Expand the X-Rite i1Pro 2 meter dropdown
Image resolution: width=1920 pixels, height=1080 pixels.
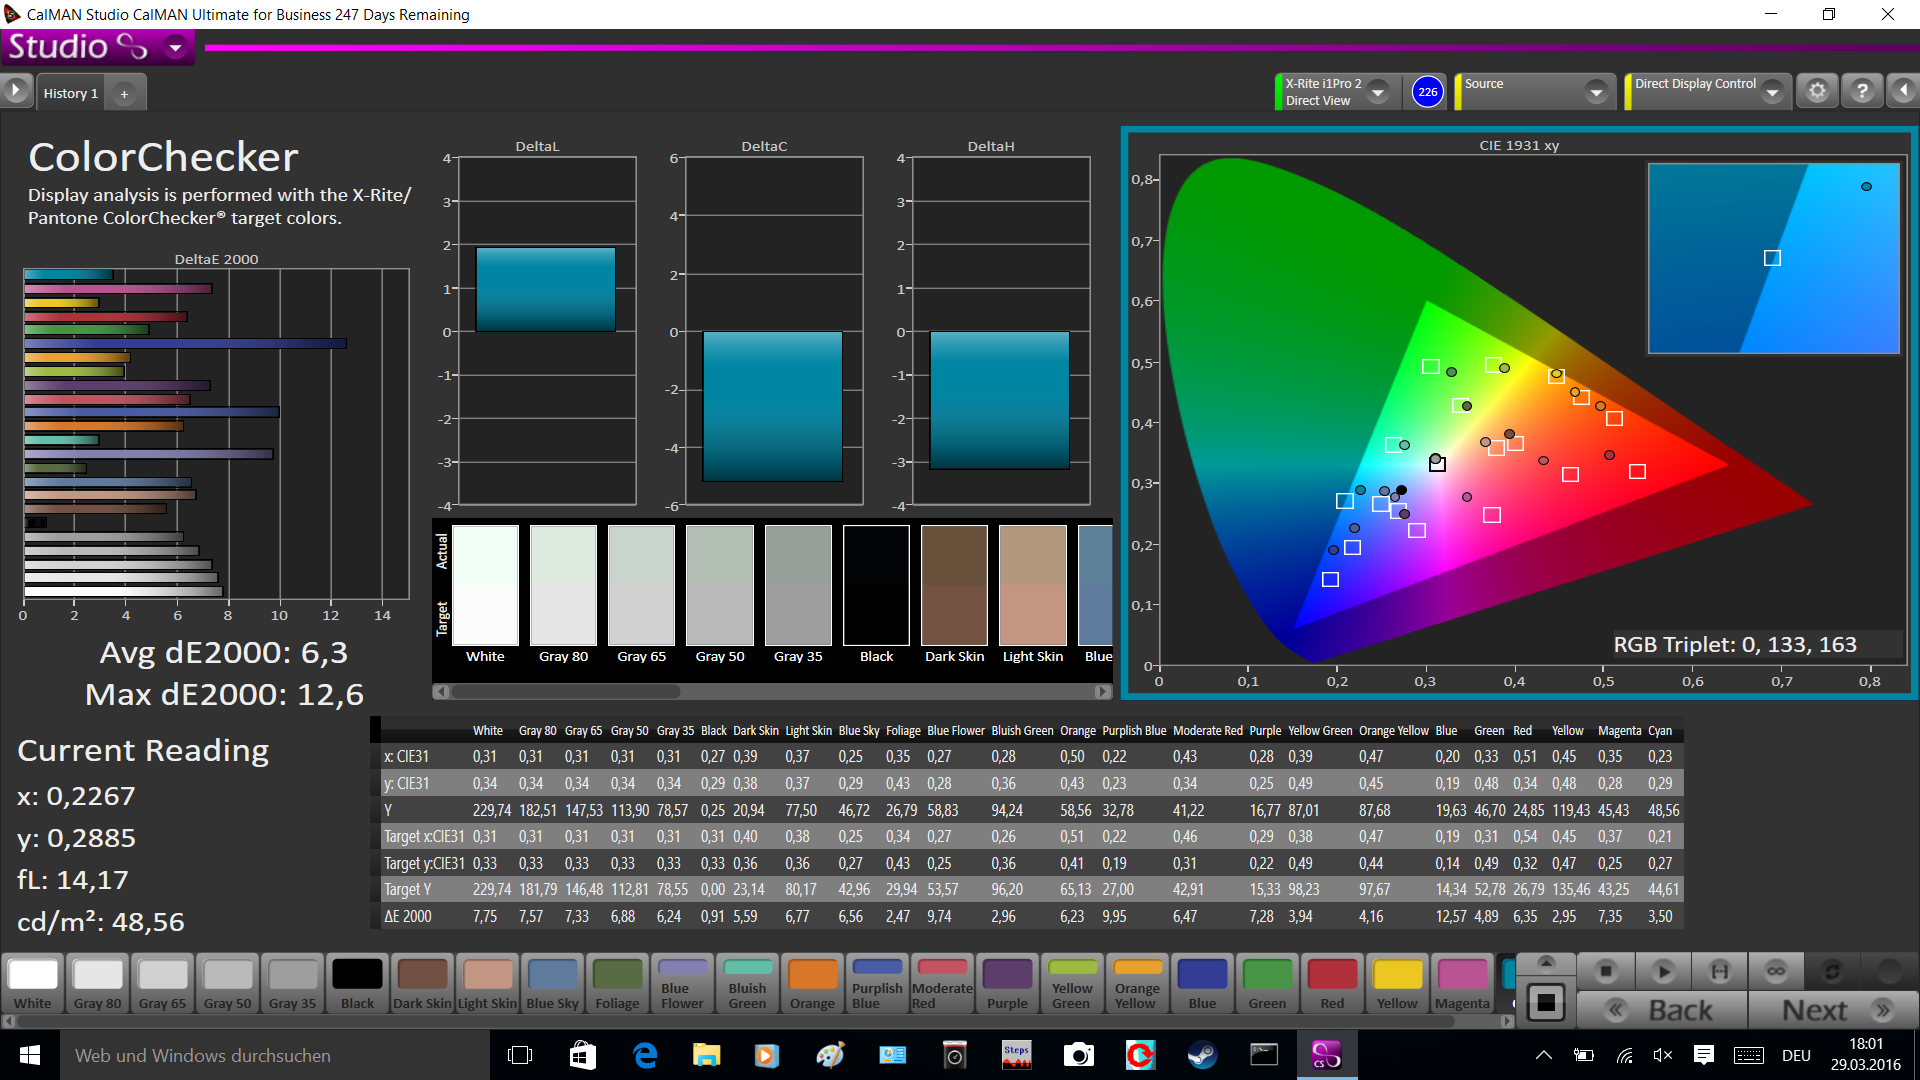[1378, 92]
